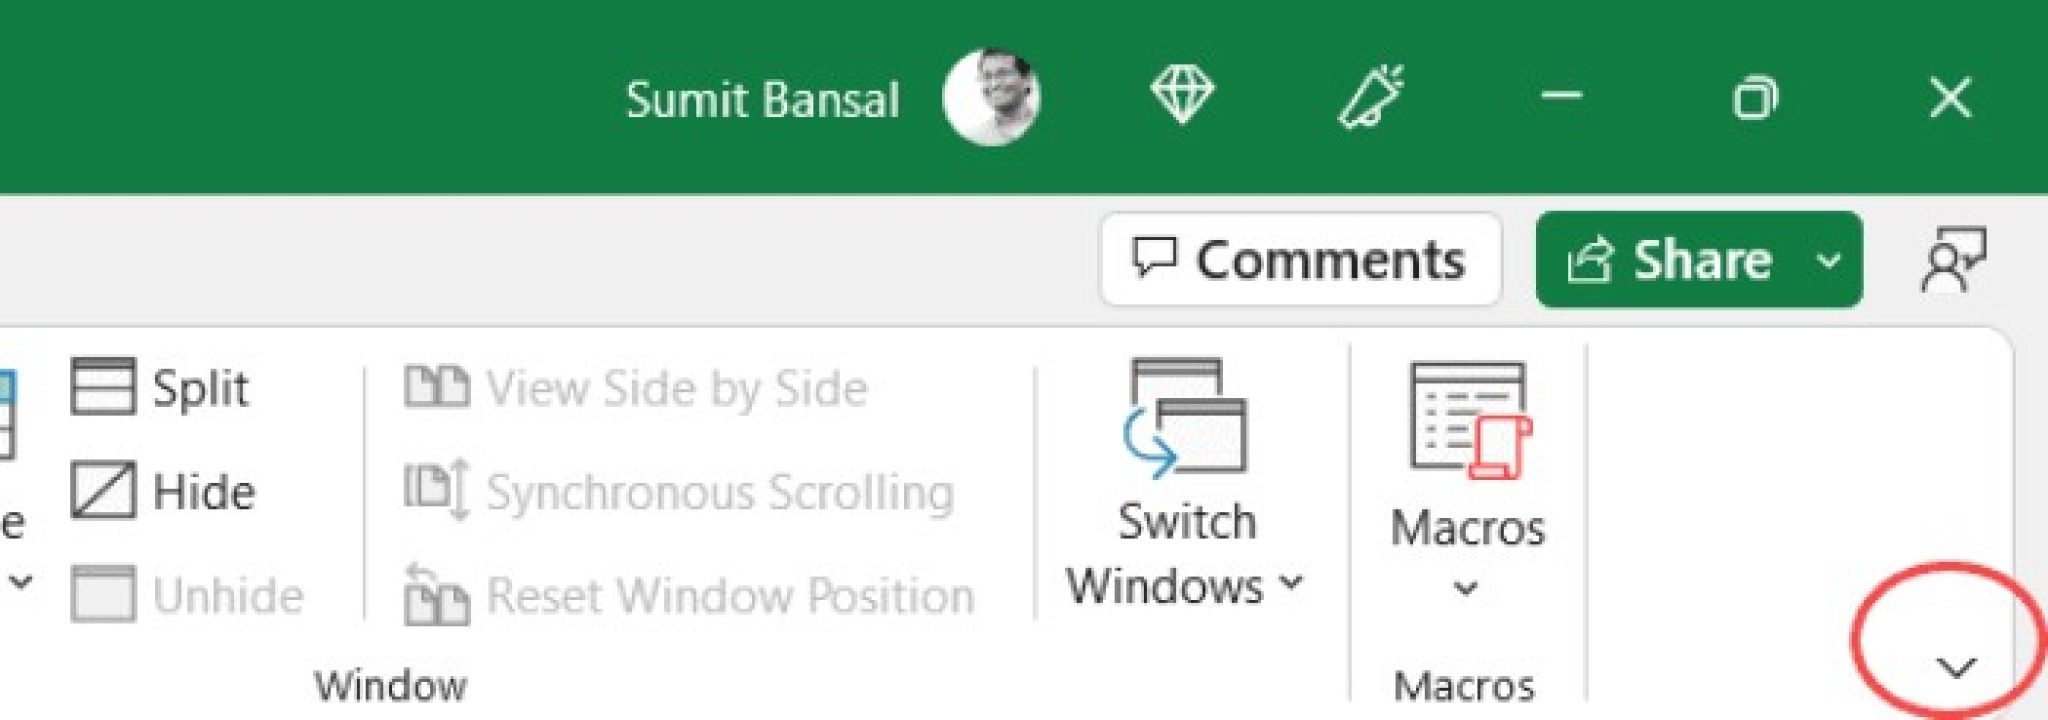Click Sumit Bansal's profile picture
Image resolution: width=2048 pixels, height=720 pixels.
[993, 97]
